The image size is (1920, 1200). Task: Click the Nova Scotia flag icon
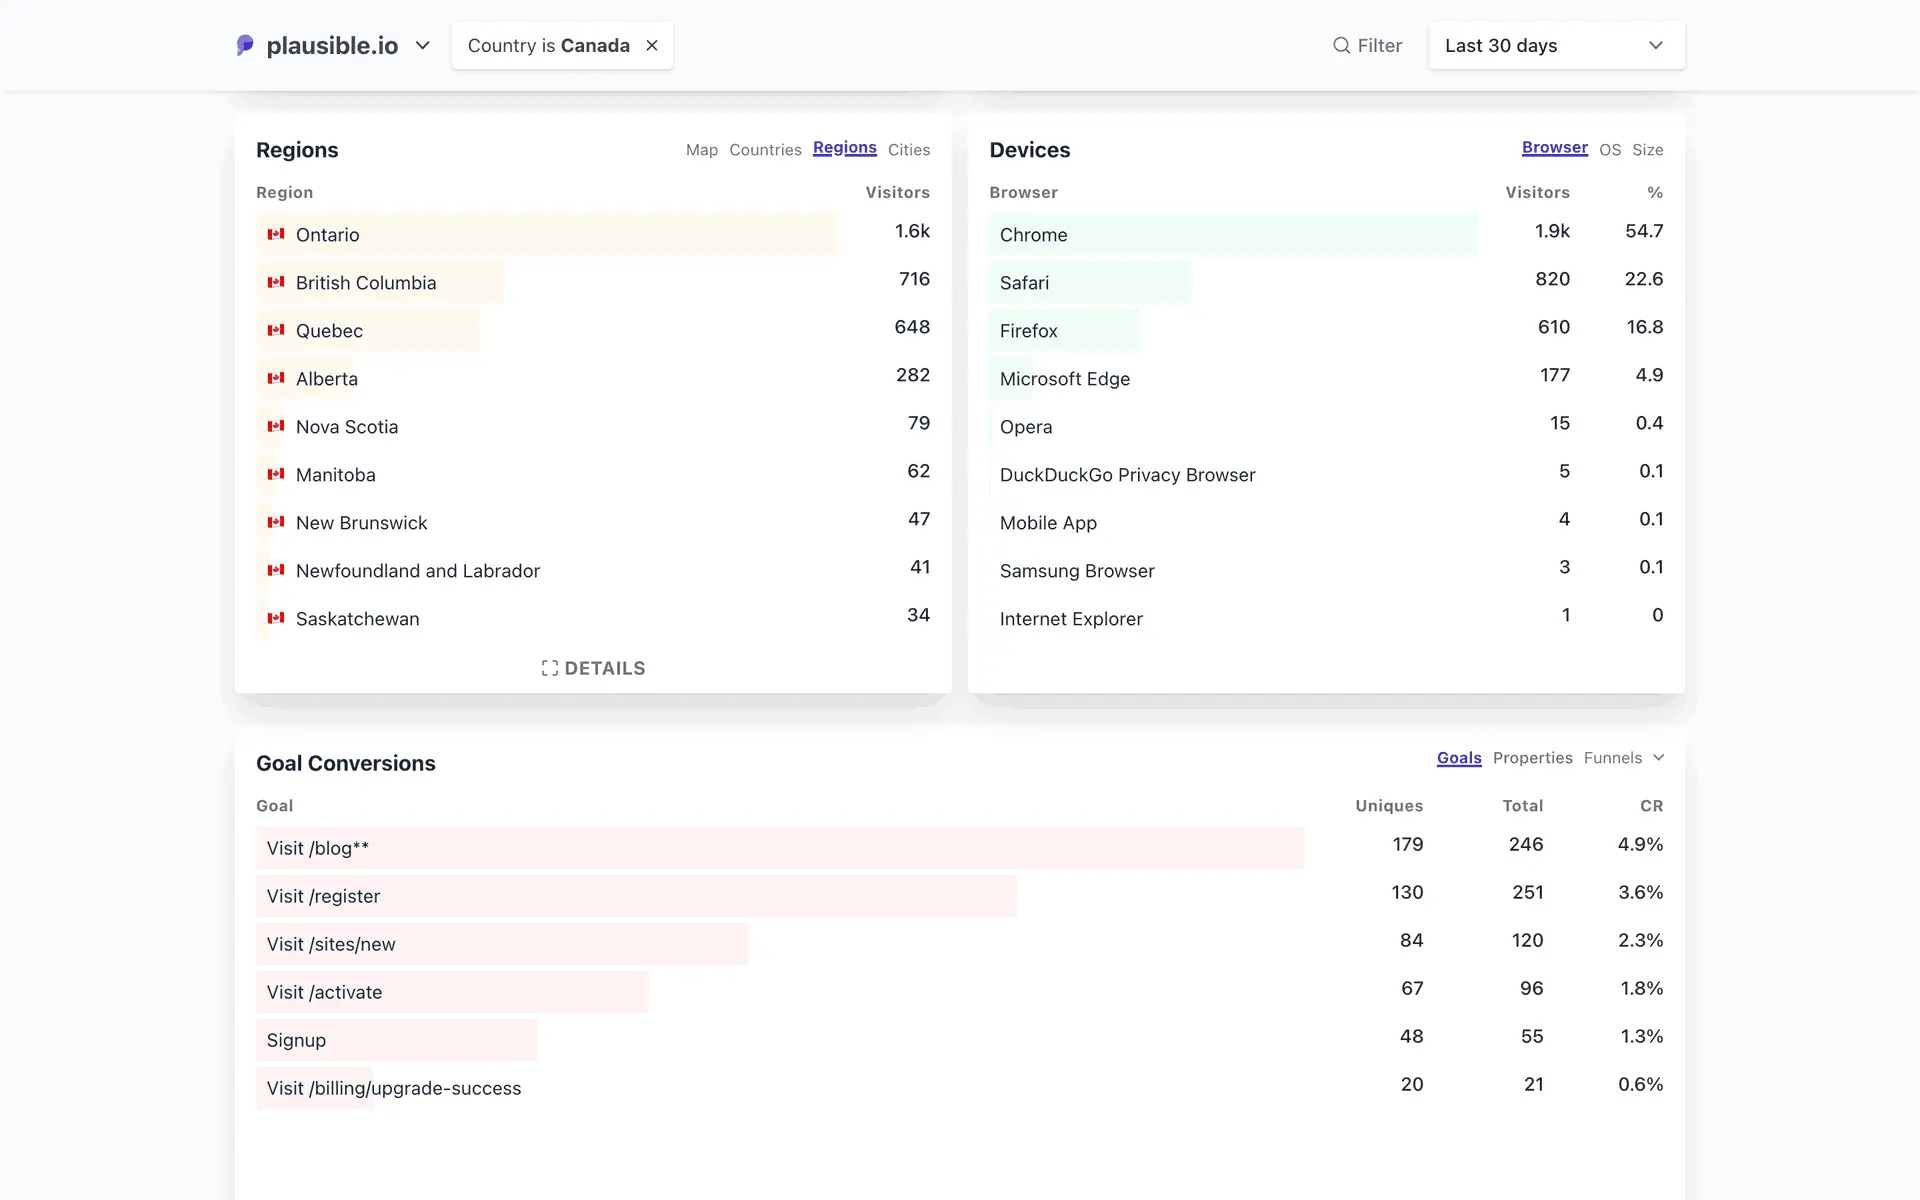point(276,426)
